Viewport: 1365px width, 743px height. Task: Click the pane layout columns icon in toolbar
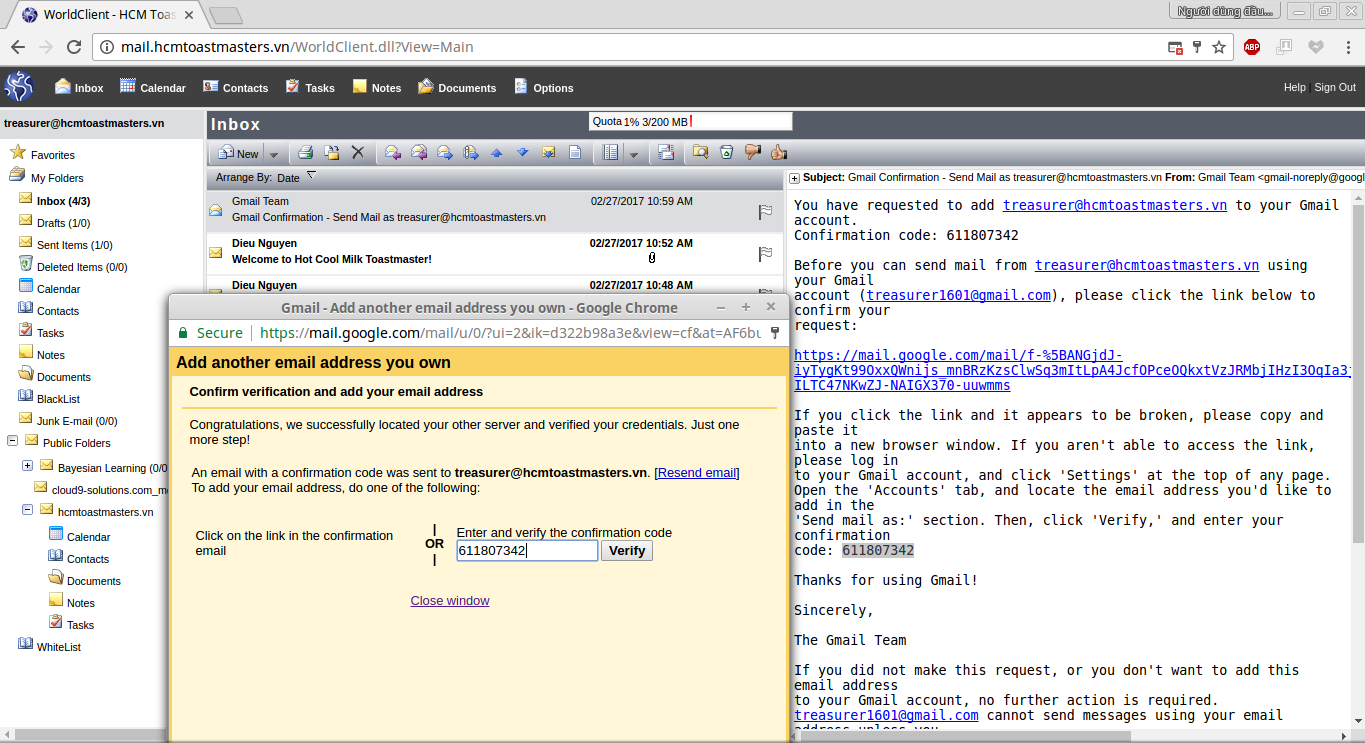(611, 153)
